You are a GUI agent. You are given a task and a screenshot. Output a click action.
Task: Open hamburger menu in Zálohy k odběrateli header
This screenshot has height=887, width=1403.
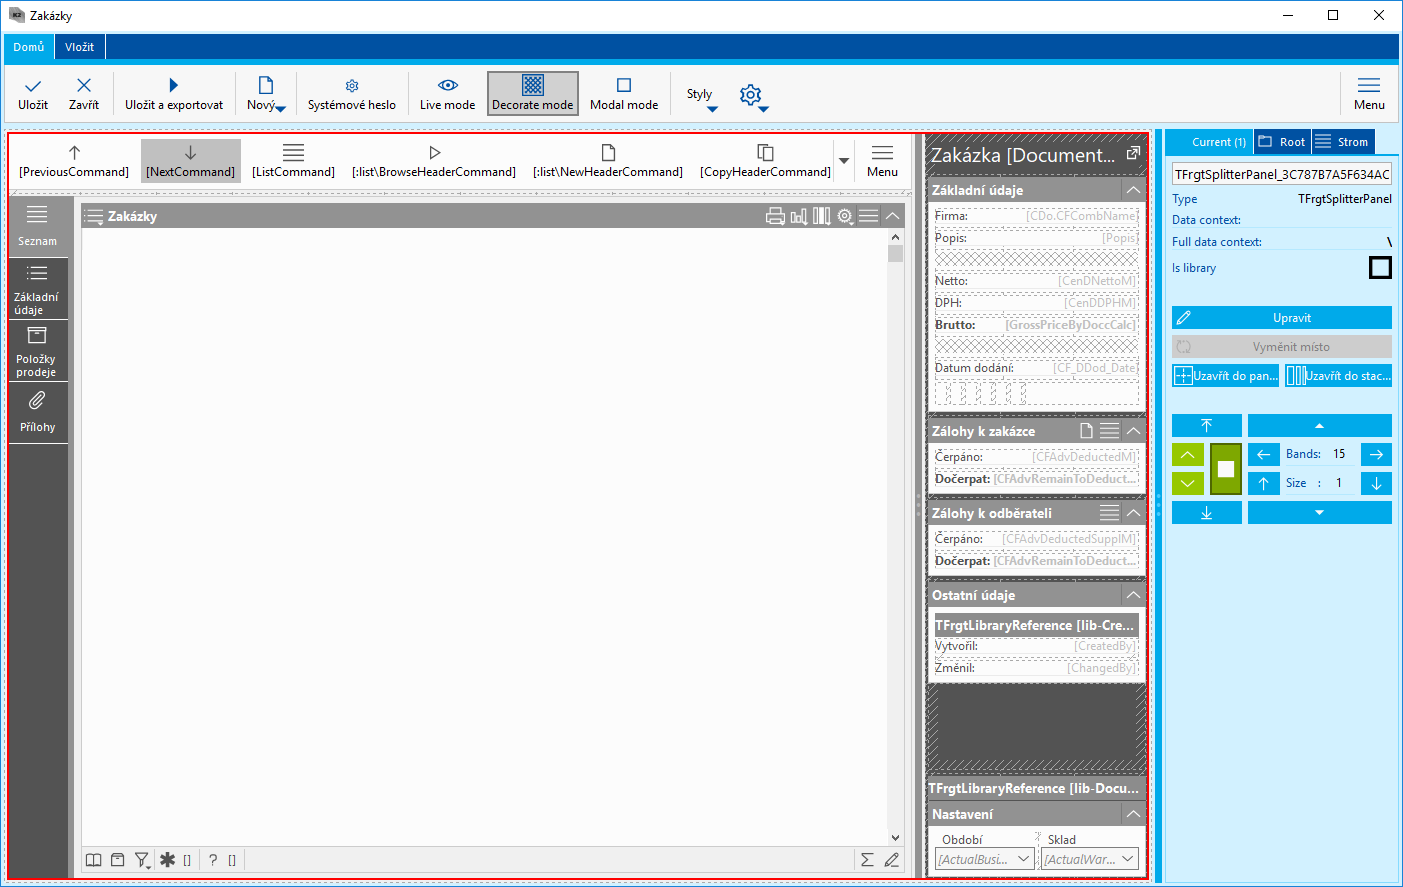coord(1109,513)
